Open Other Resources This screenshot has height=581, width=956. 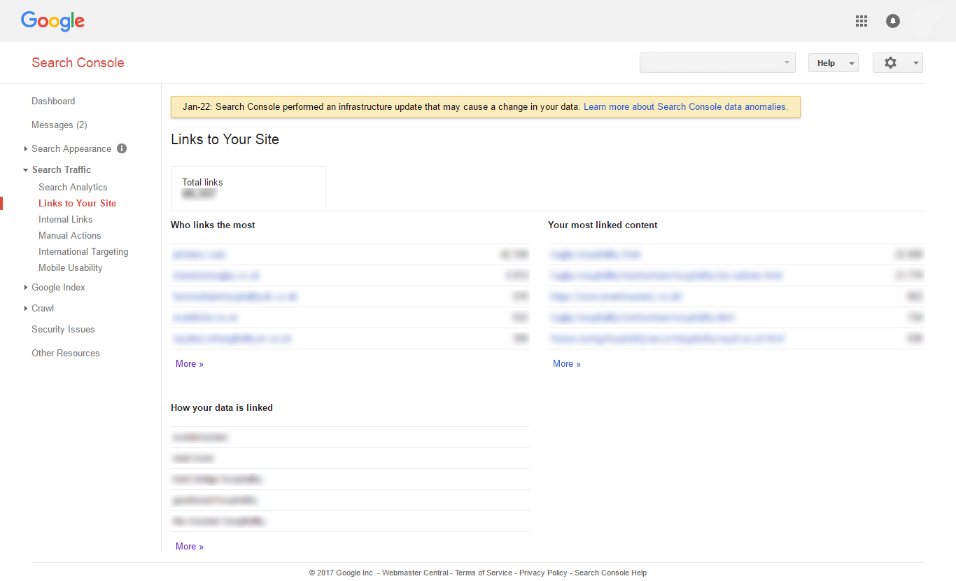click(65, 353)
